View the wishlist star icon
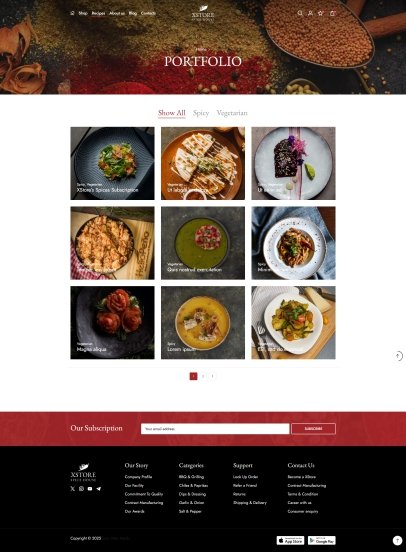Screen dimensions: 406x552 click(x=320, y=13)
